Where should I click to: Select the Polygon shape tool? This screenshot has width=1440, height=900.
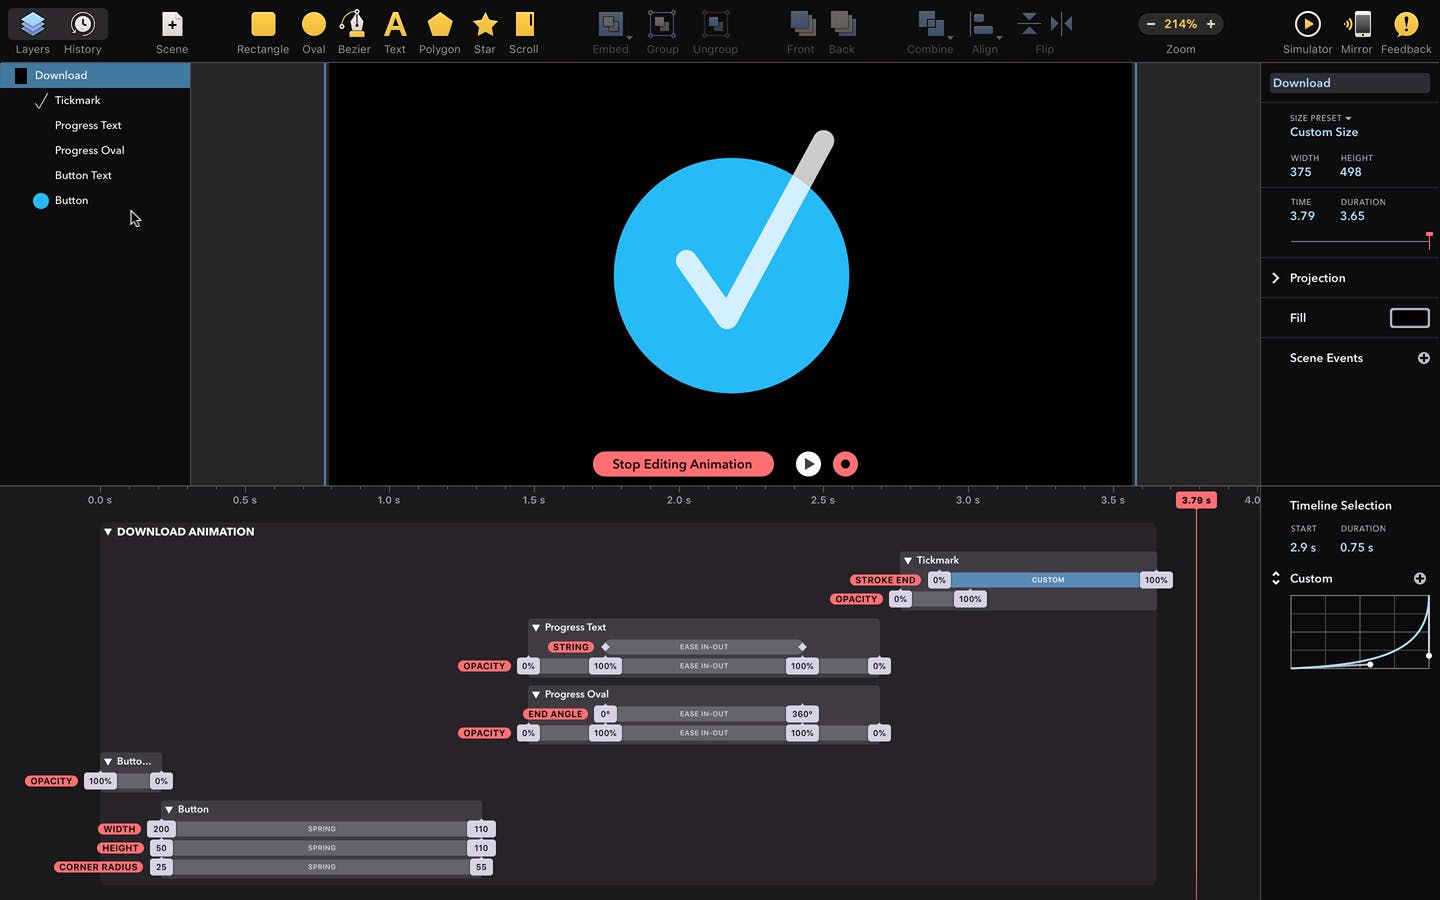(x=439, y=32)
